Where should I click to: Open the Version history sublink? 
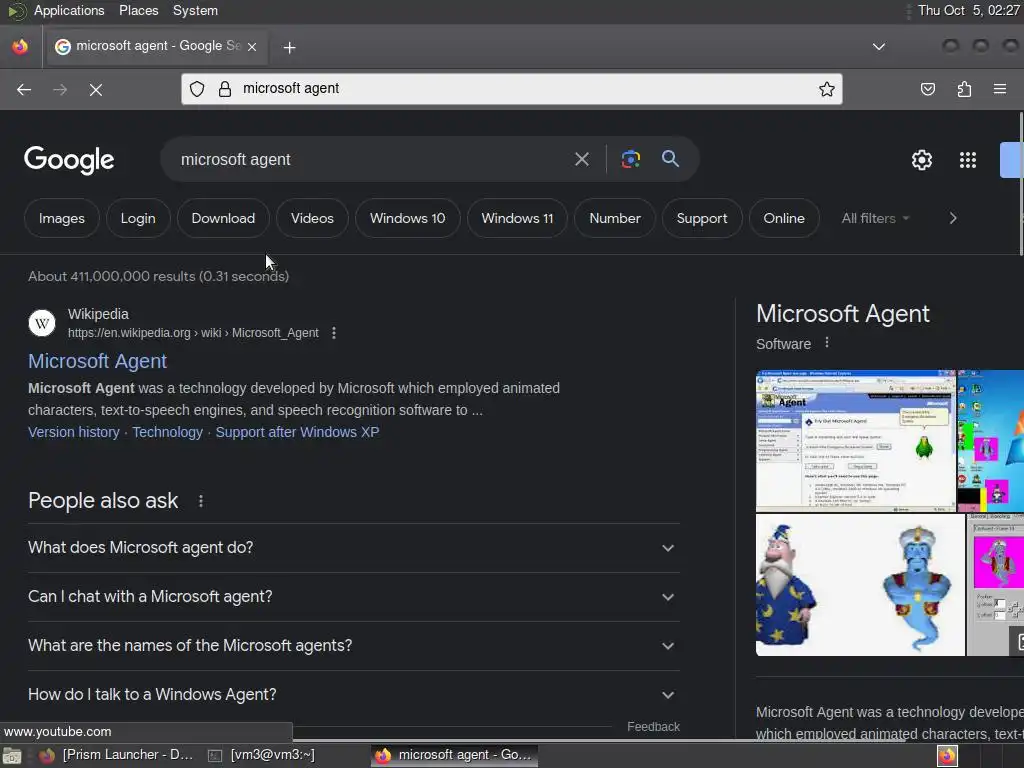pyautogui.click(x=74, y=432)
